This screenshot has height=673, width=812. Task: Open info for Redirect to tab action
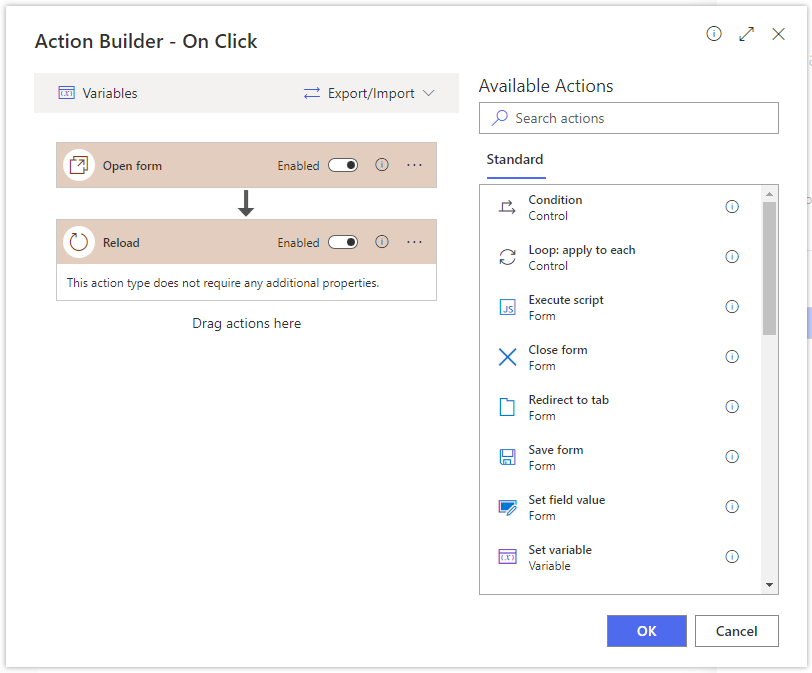point(732,407)
